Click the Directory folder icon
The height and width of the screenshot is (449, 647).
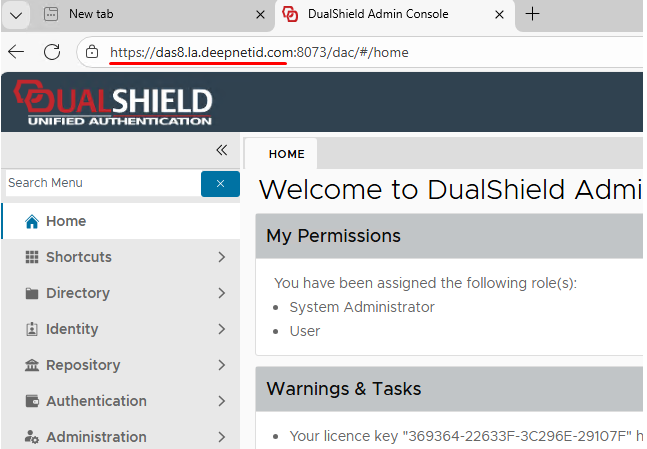[31, 293]
